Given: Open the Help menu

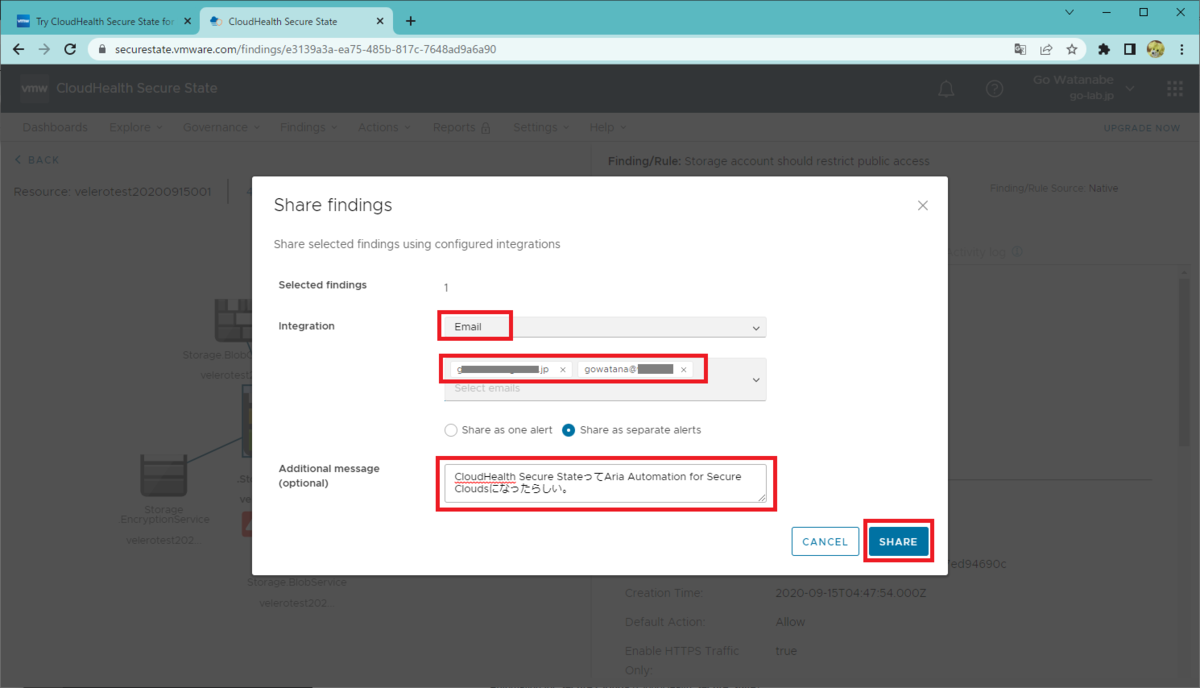Looking at the screenshot, I should [607, 127].
